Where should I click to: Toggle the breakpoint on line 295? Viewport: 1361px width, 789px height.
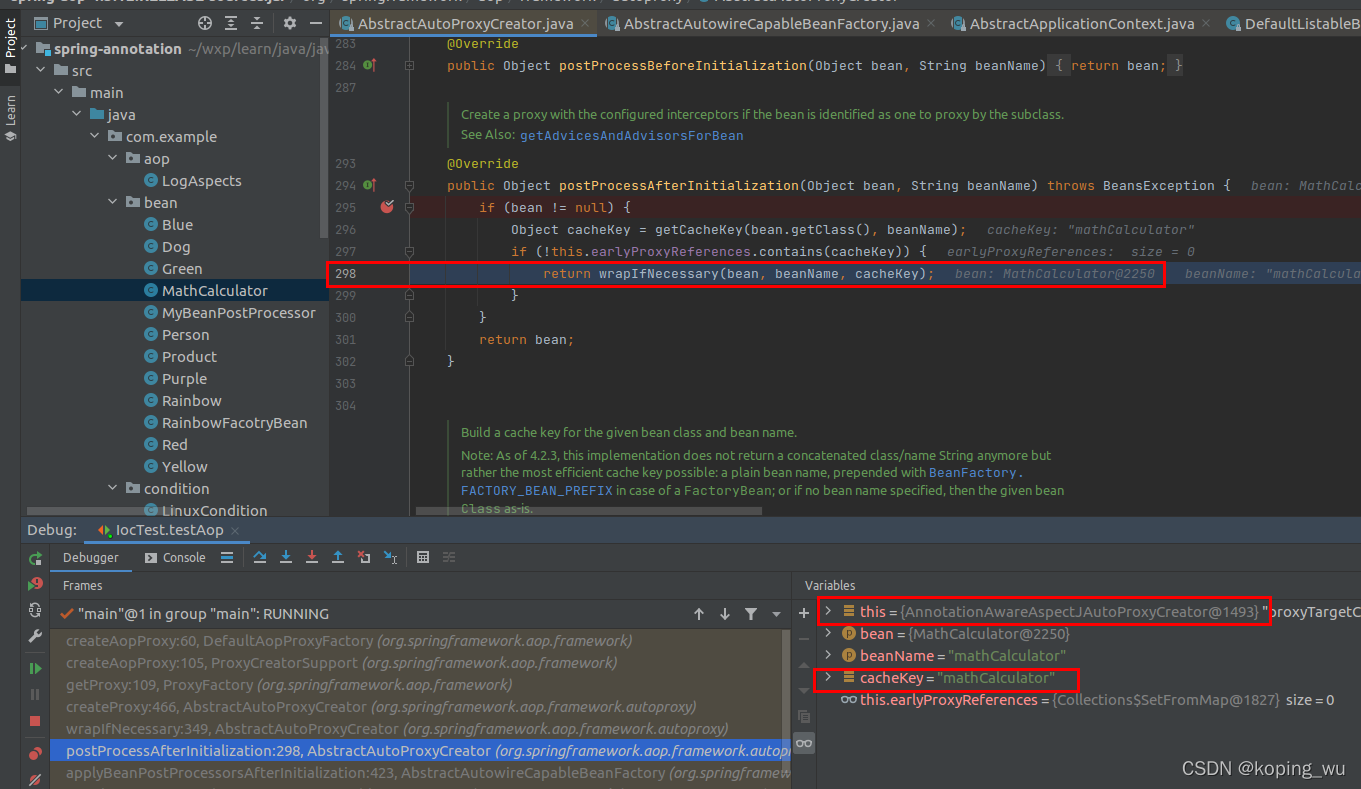pyautogui.click(x=387, y=207)
